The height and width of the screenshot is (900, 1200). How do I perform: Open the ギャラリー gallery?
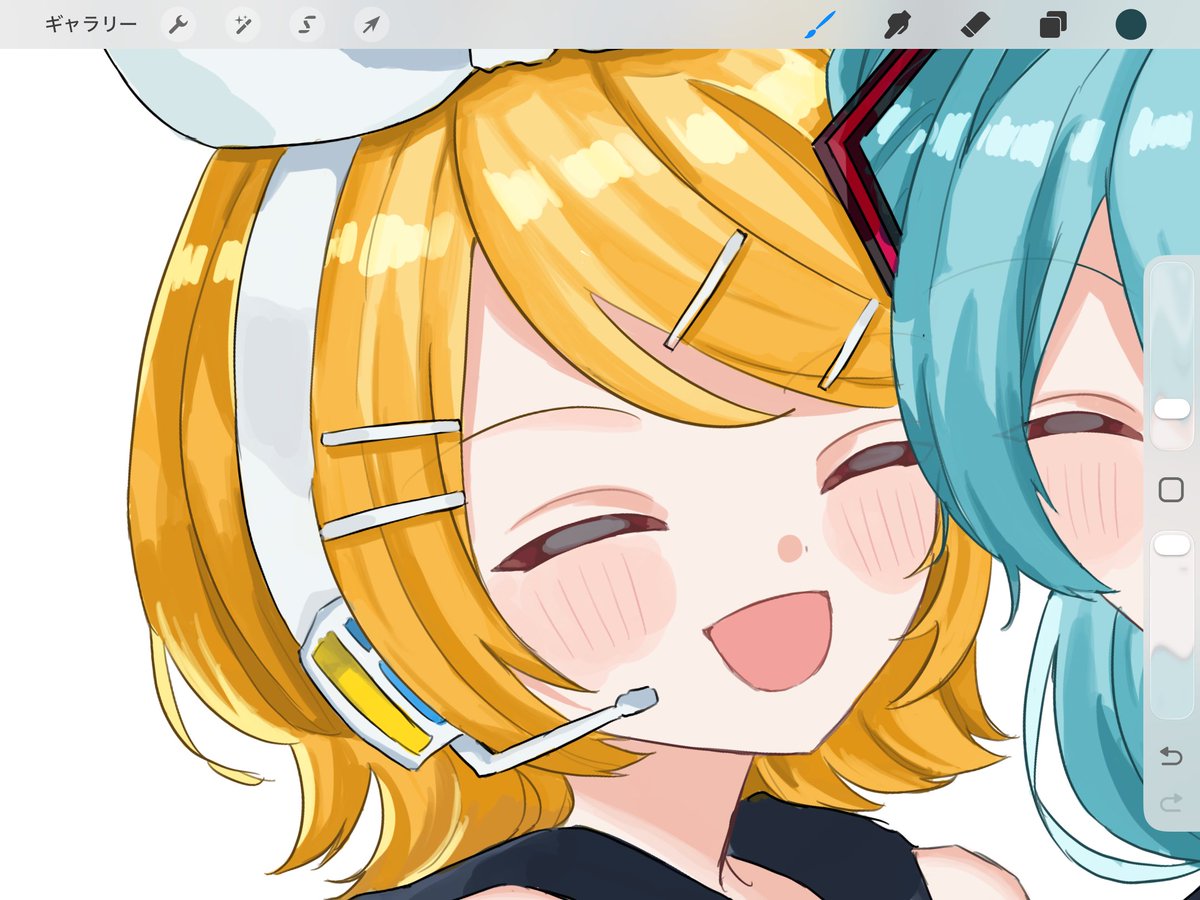pyautogui.click(x=91, y=24)
